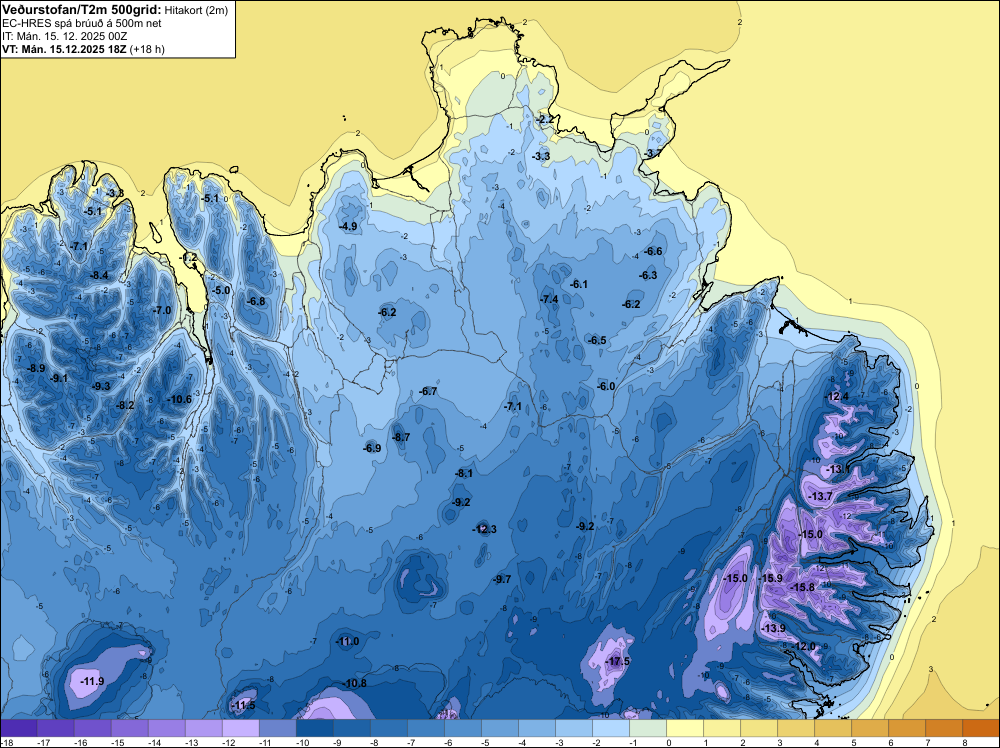The image size is (1000, 748).
Task: Click the -8.9 temperature label
Action: pyautogui.click(x=36, y=368)
